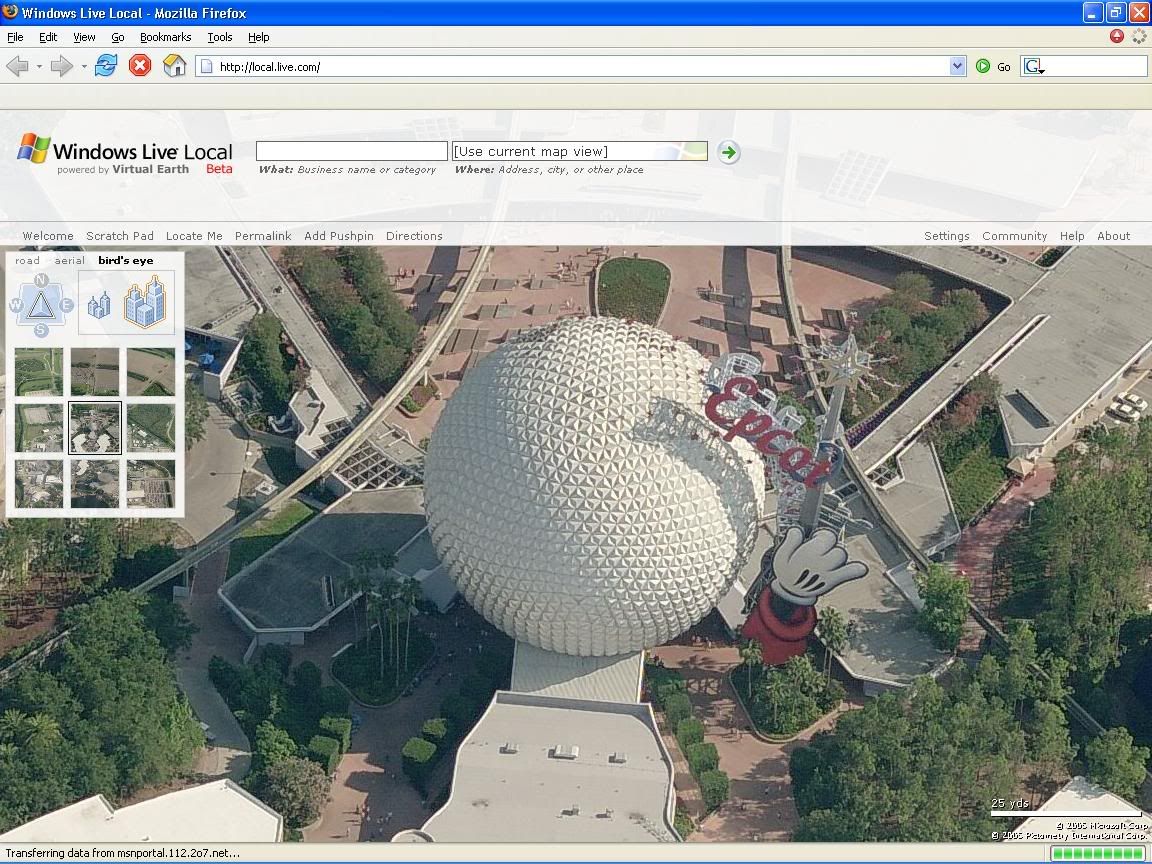Image resolution: width=1152 pixels, height=864 pixels.
Task: Select the middle-right bird's eye tile thumbnail
Action: [x=151, y=428]
